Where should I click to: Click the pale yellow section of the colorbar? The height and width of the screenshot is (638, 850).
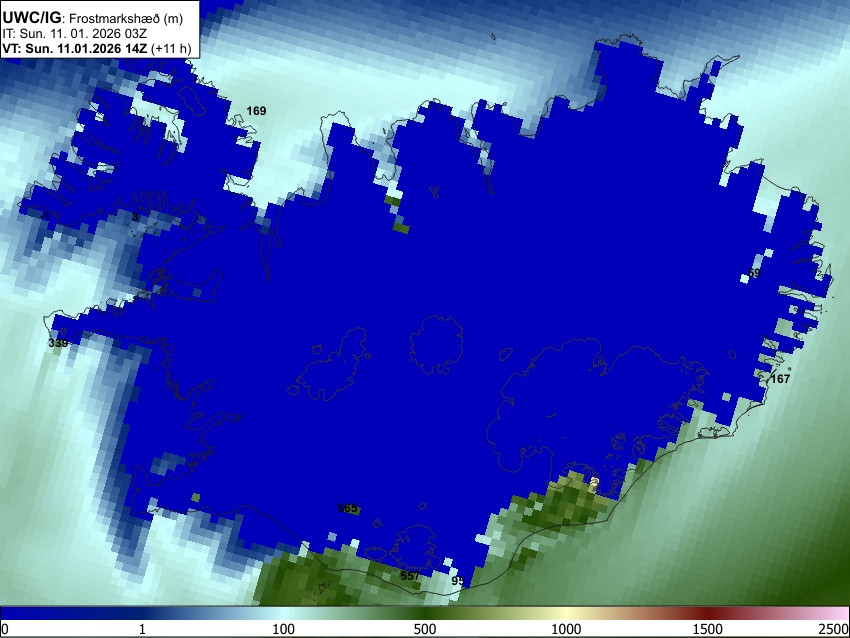click(x=566, y=614)
